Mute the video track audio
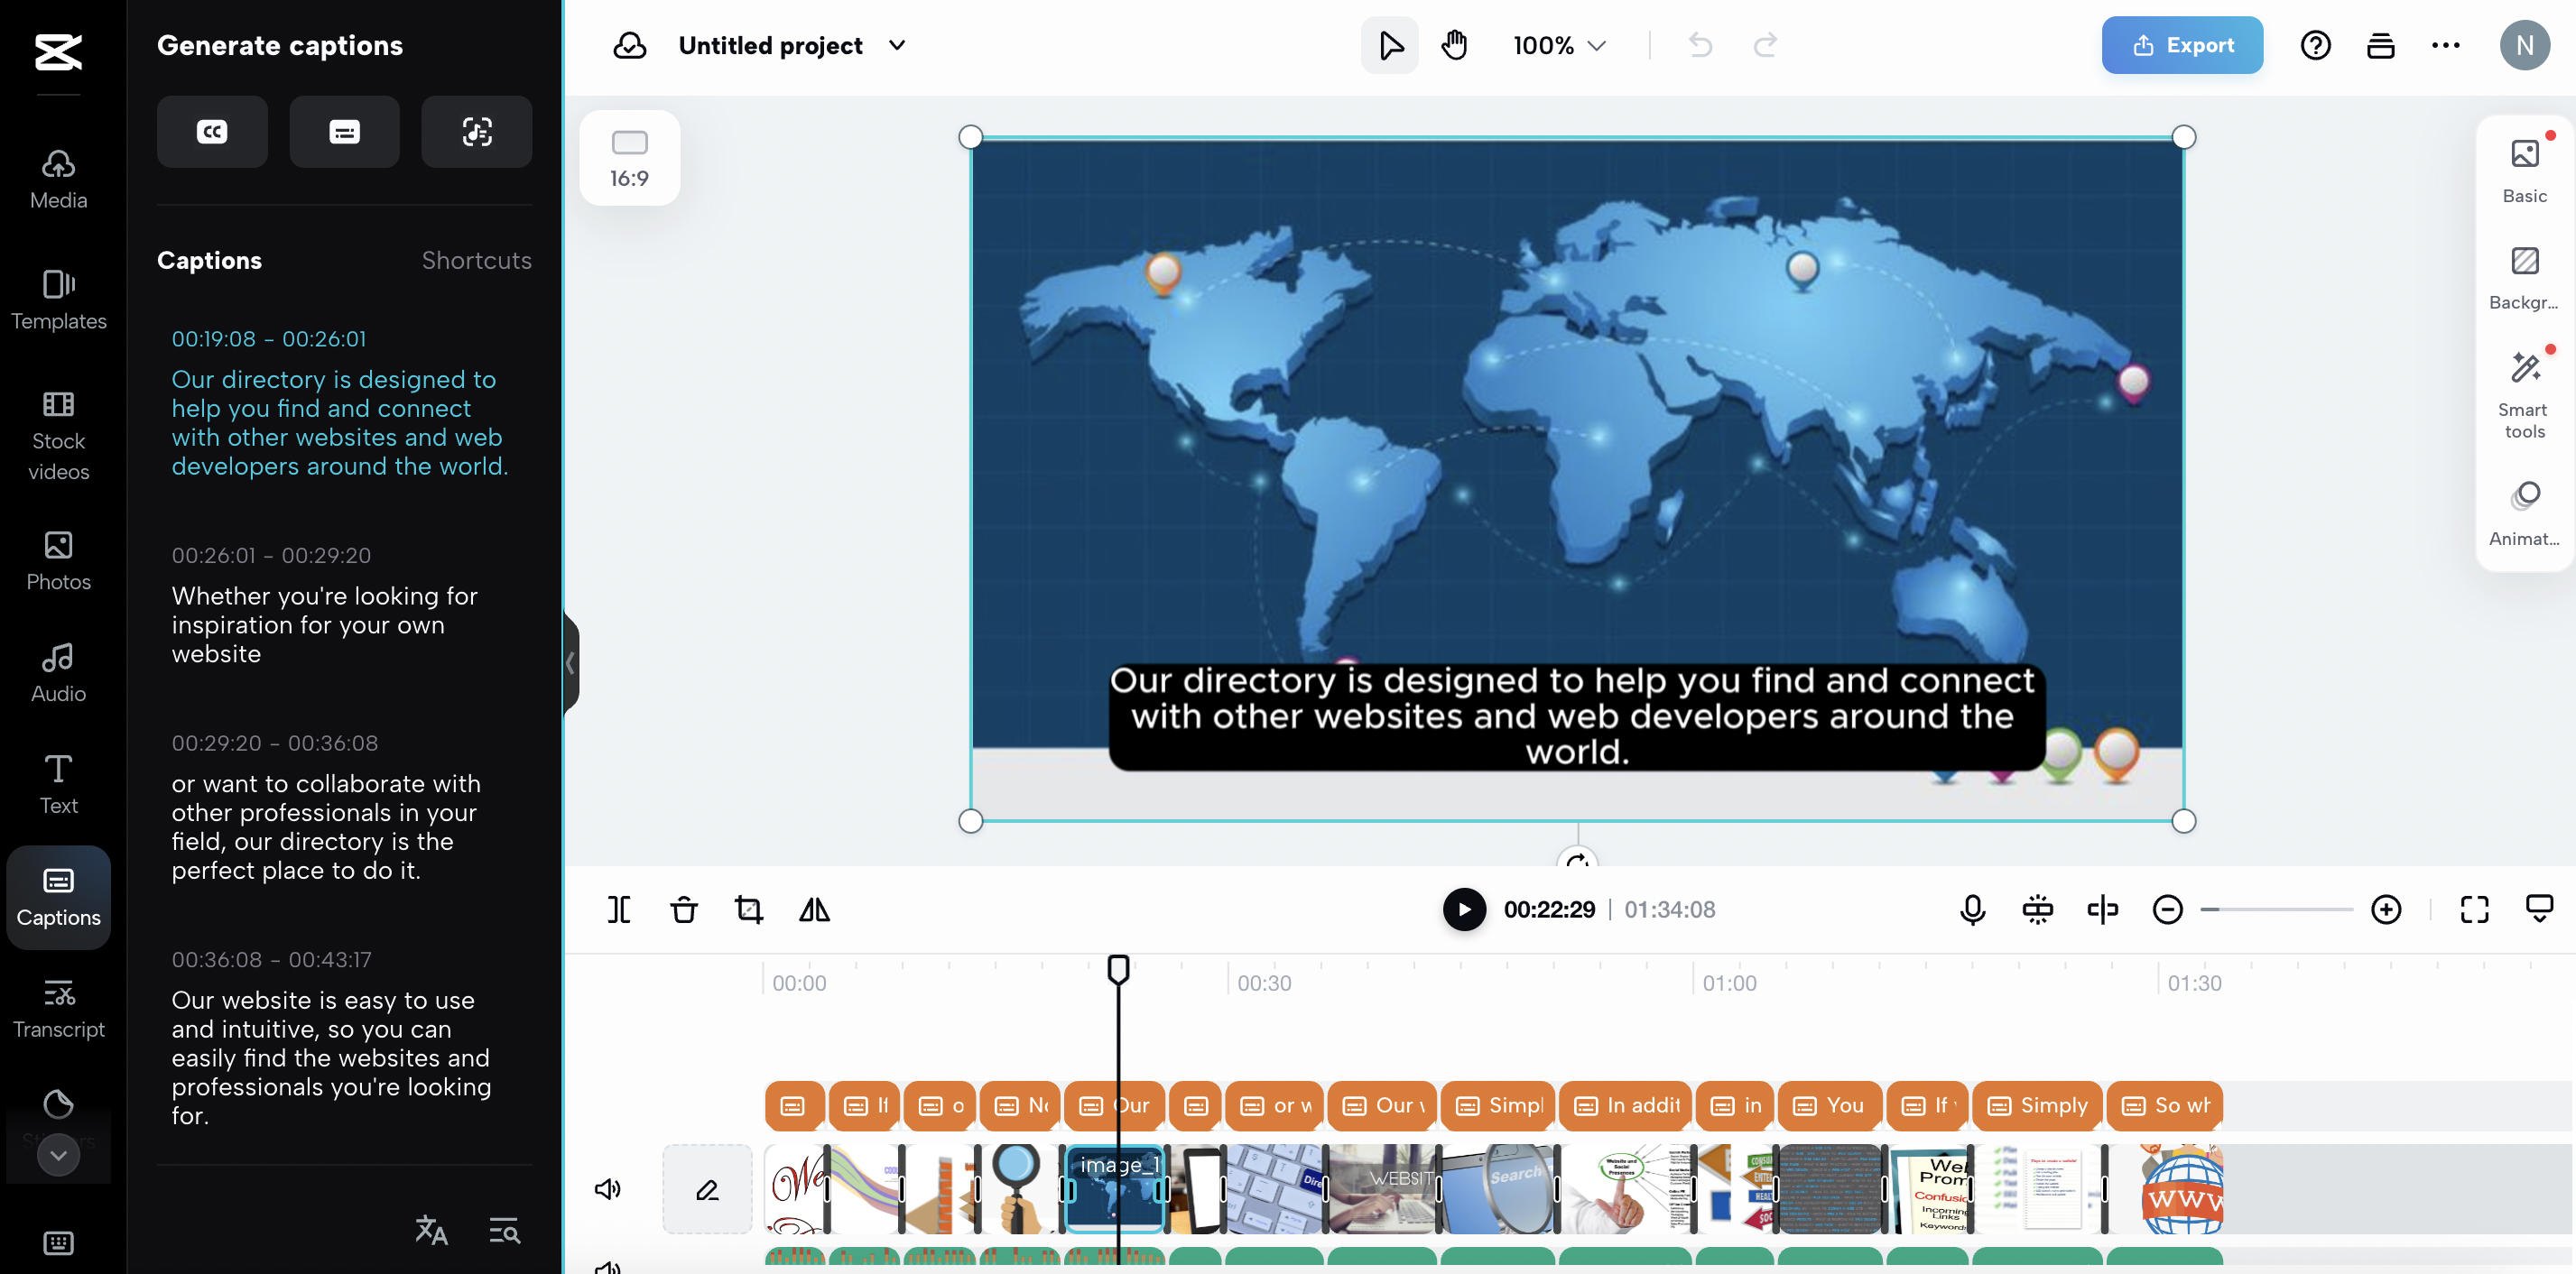Image resolution: width=2576 pixels, height=1274 pixels. point(608,1189)
